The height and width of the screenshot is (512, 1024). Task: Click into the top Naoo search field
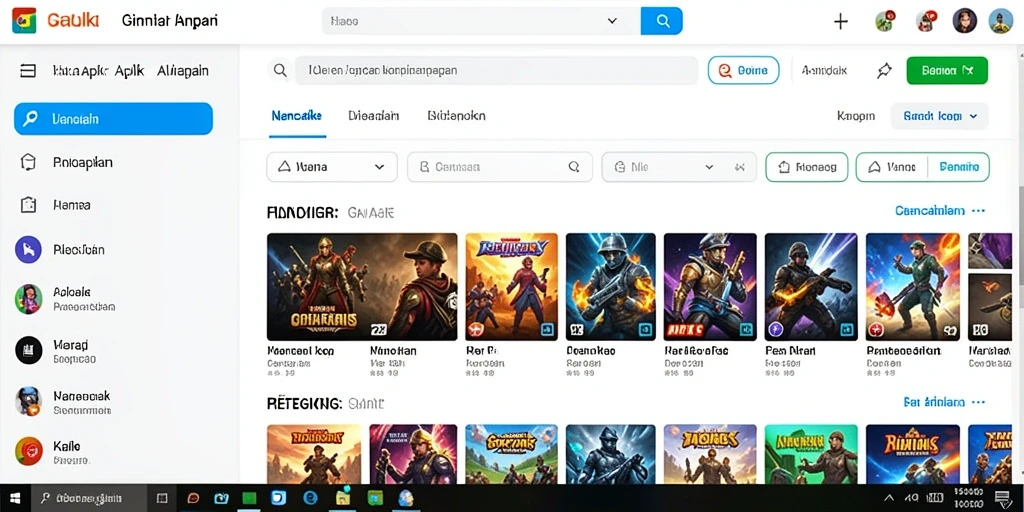[481, 21]
